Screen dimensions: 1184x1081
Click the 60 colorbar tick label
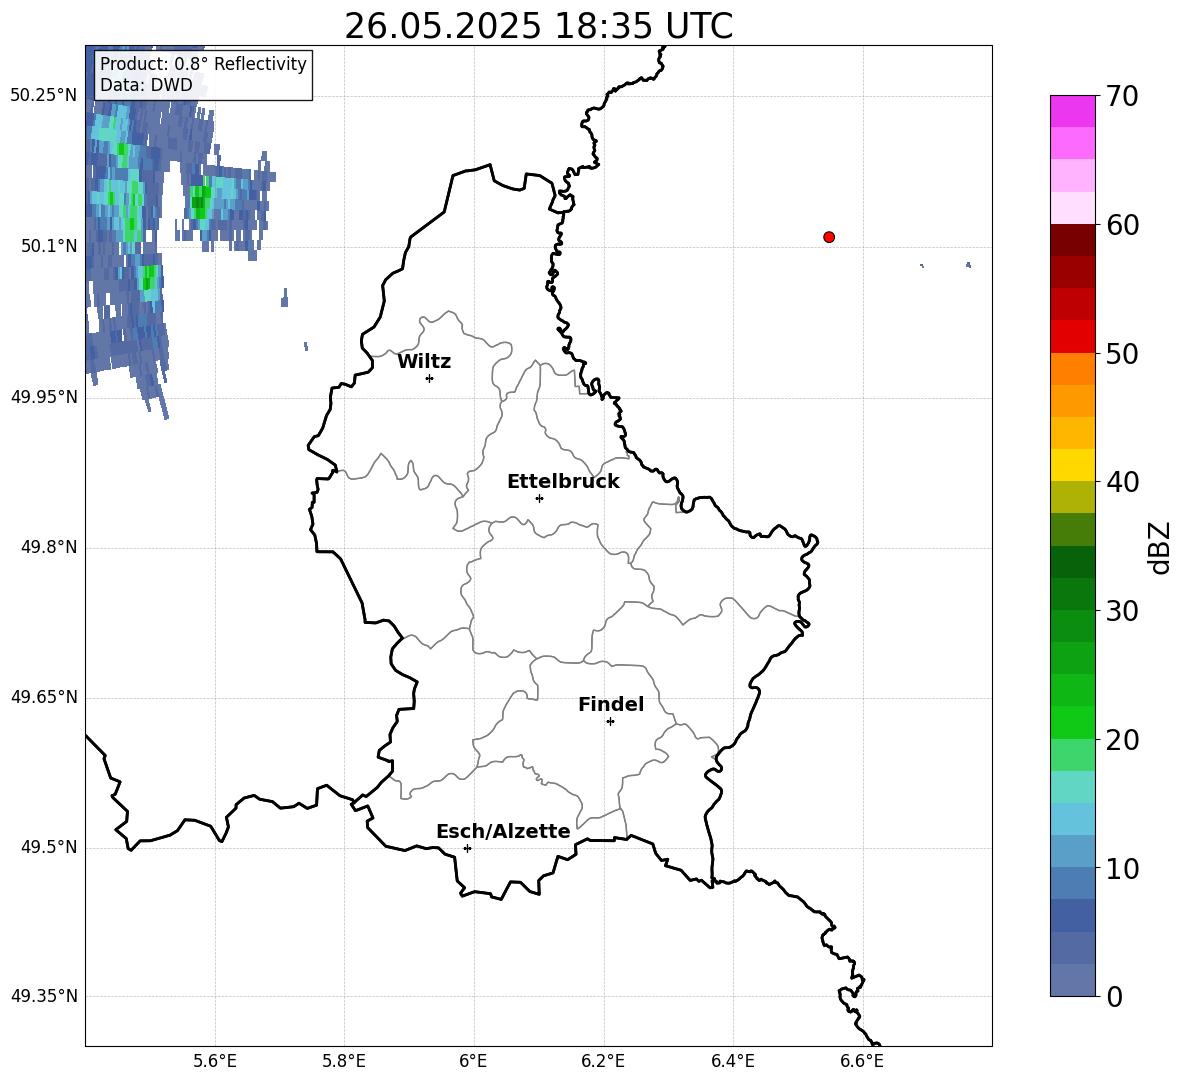[x=1122, y=225]
